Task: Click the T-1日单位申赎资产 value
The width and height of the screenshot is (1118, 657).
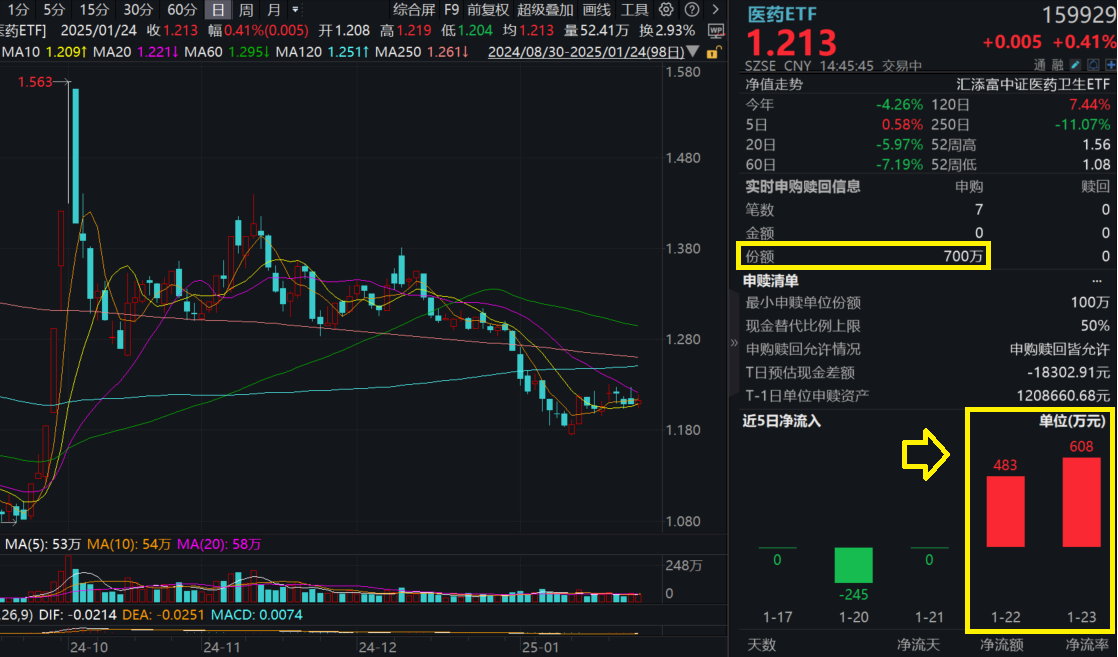Action: [1063, 395]
